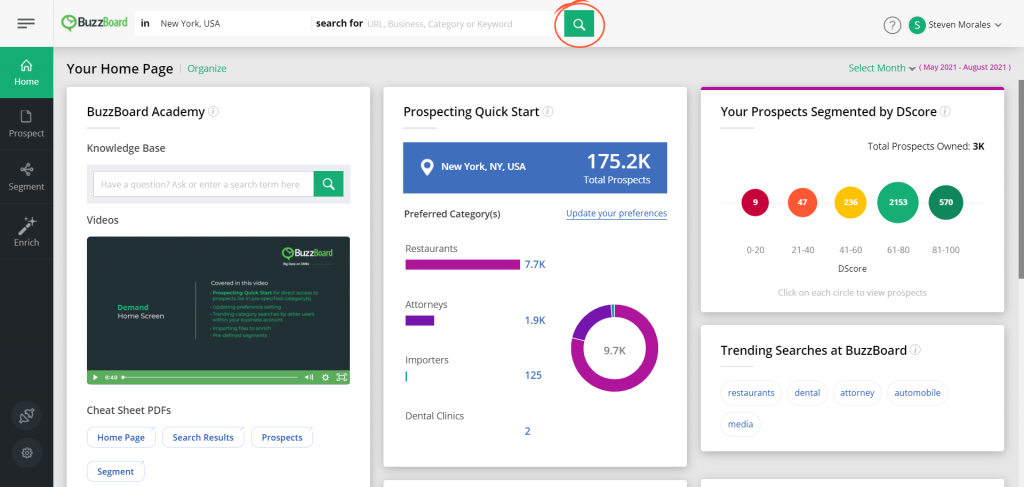
Task: Open the help question mark icon
Action: [x=892, y=25]
